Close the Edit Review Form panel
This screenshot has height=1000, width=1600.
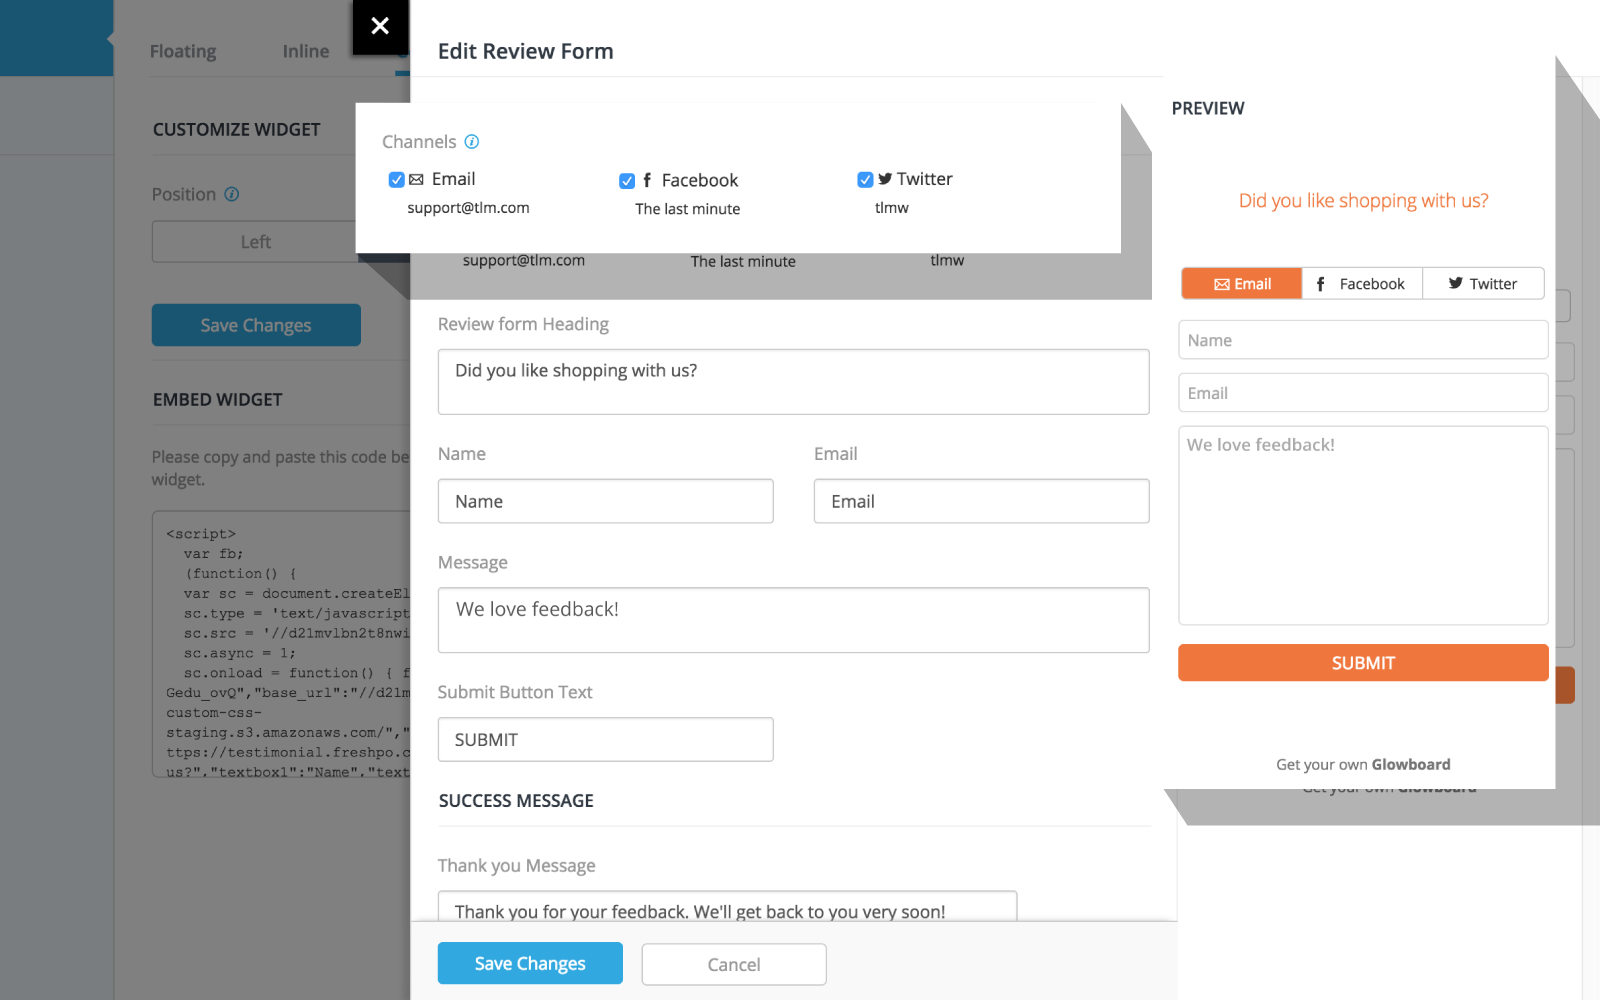point(380,27)
